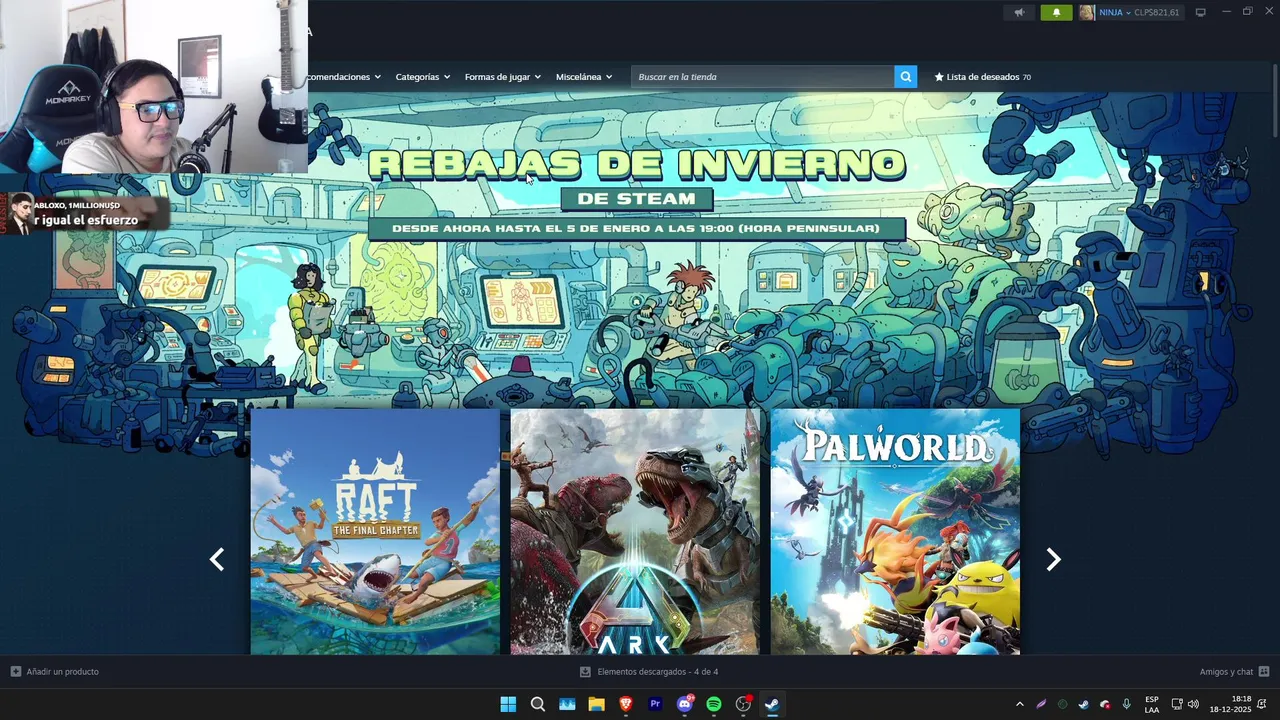
Task: Advance carousel with right arrow
Action: pos(1053,560)
